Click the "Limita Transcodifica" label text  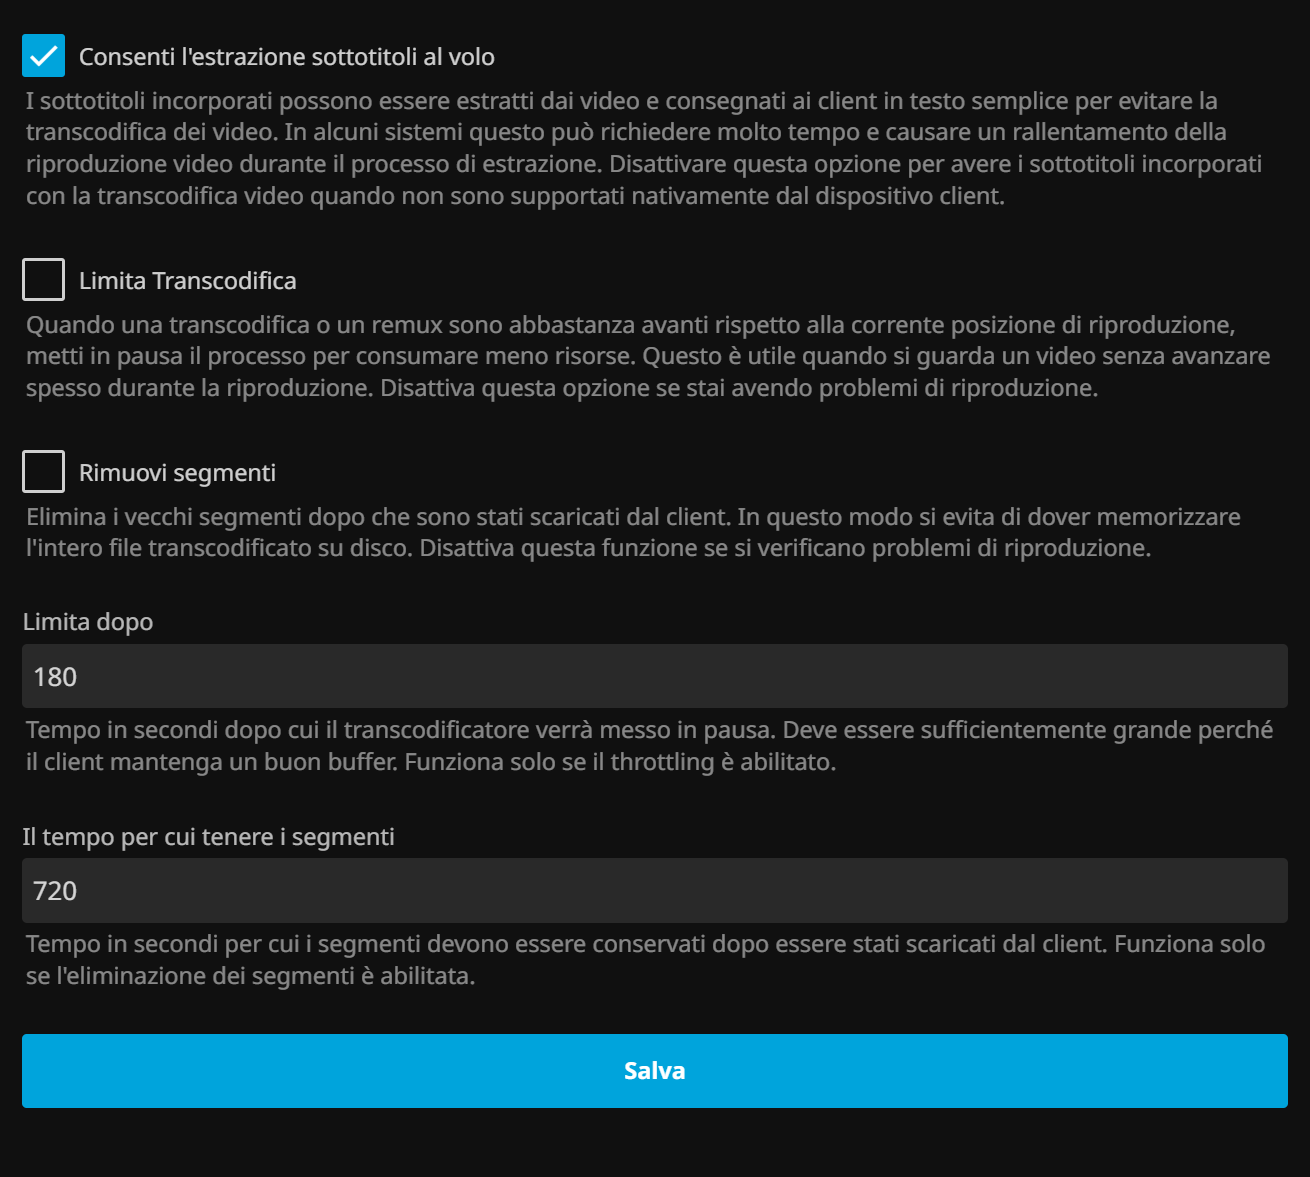(188, 281)
